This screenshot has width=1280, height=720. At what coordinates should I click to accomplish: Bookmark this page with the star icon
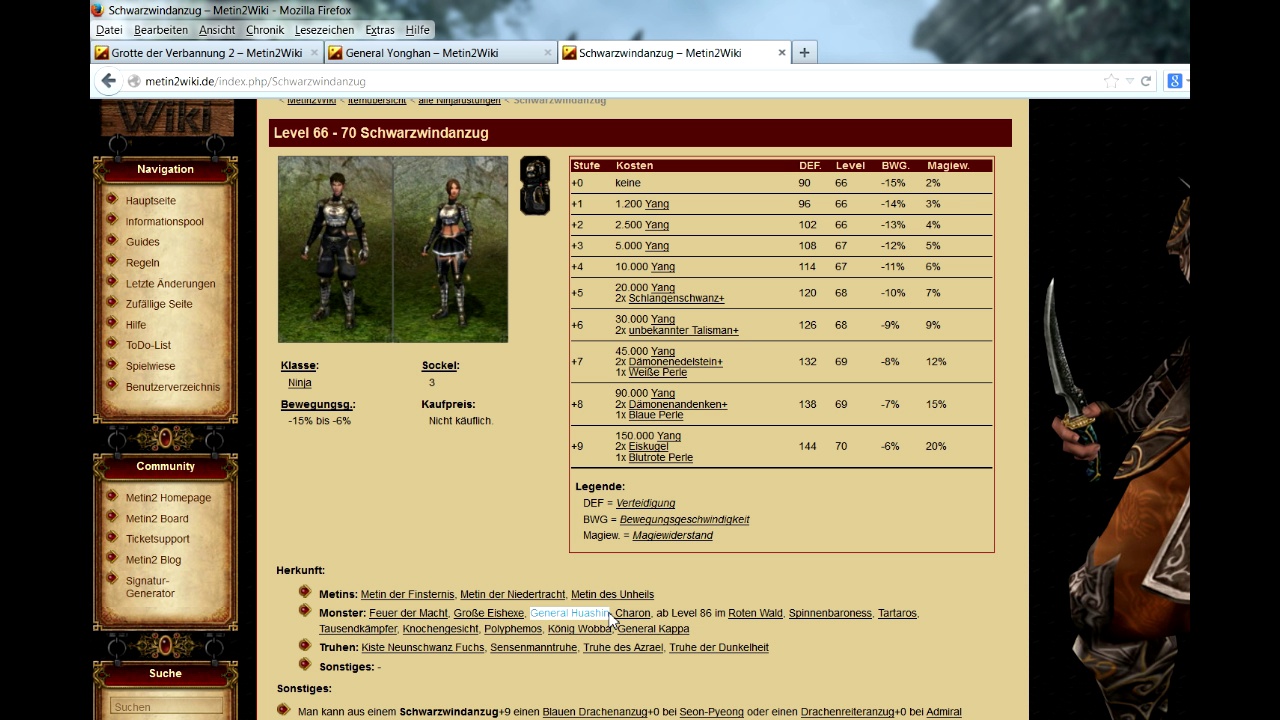tap(1110, 81)
